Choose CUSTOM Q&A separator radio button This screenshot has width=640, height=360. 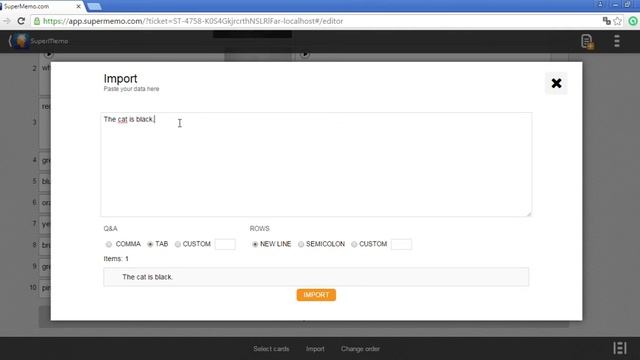point(178,244)
